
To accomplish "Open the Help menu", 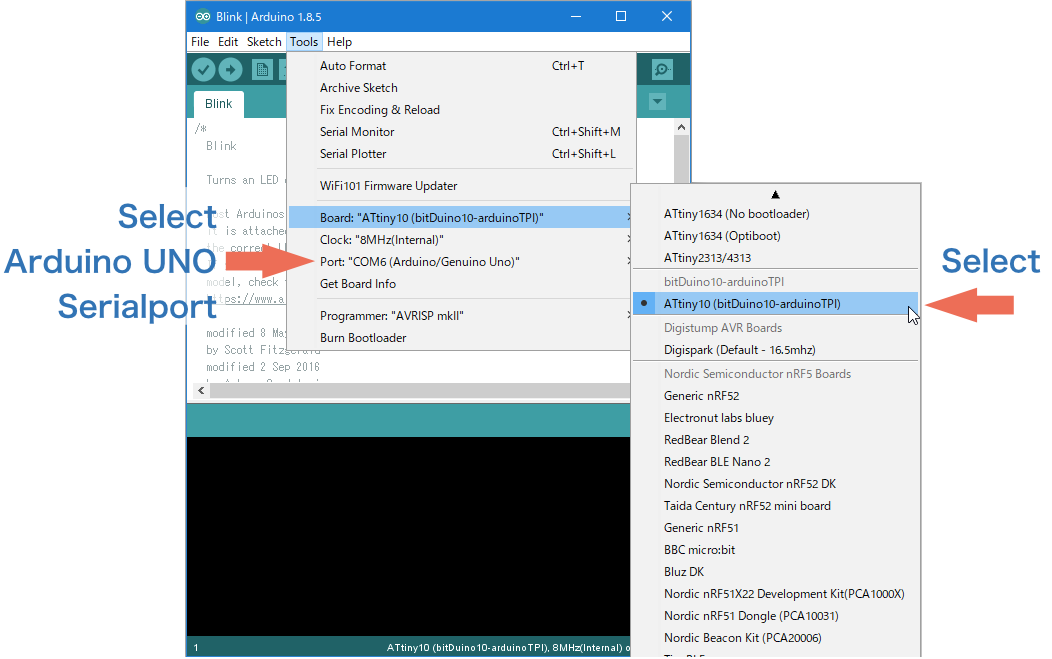I will click(339, 42).
